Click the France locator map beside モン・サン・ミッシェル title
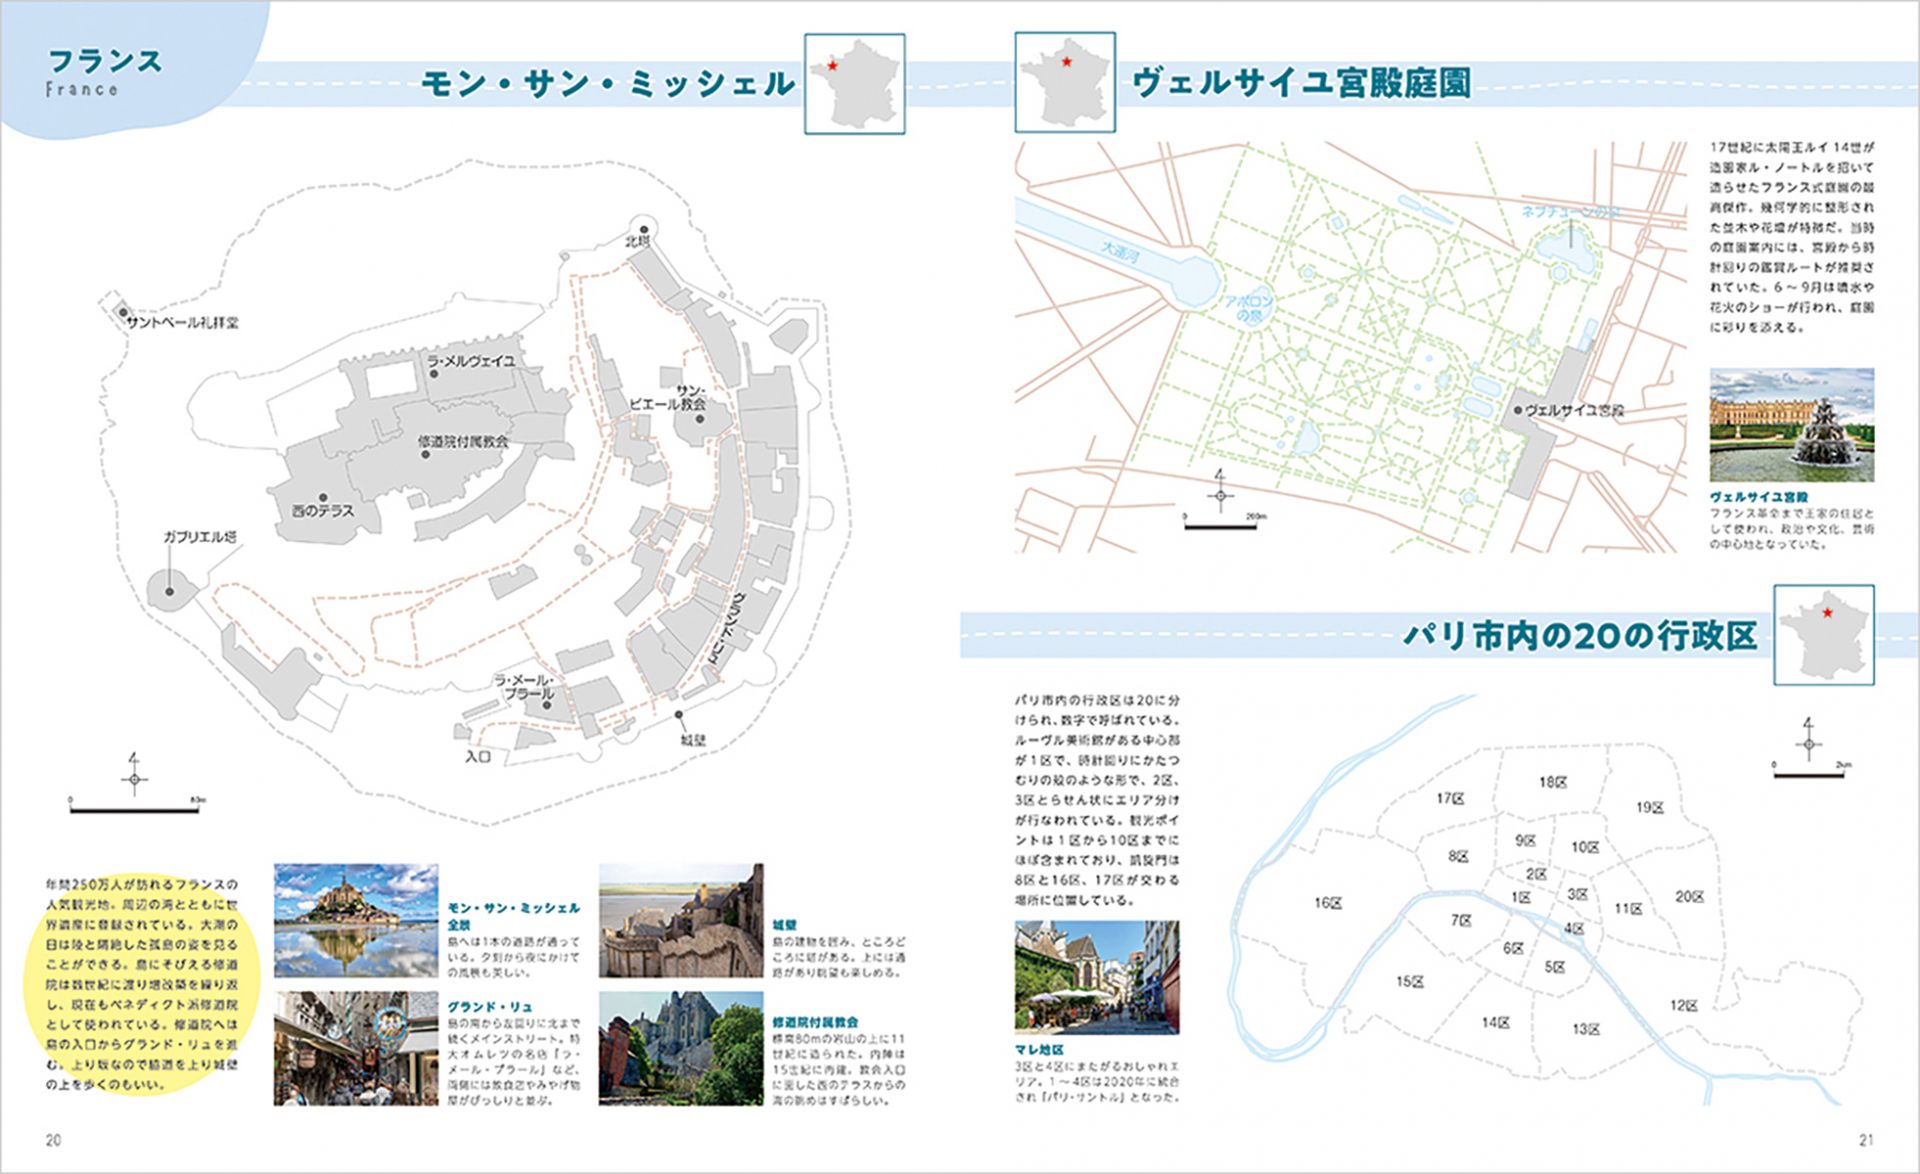Screen dimensions: 1920x1174 855,84
